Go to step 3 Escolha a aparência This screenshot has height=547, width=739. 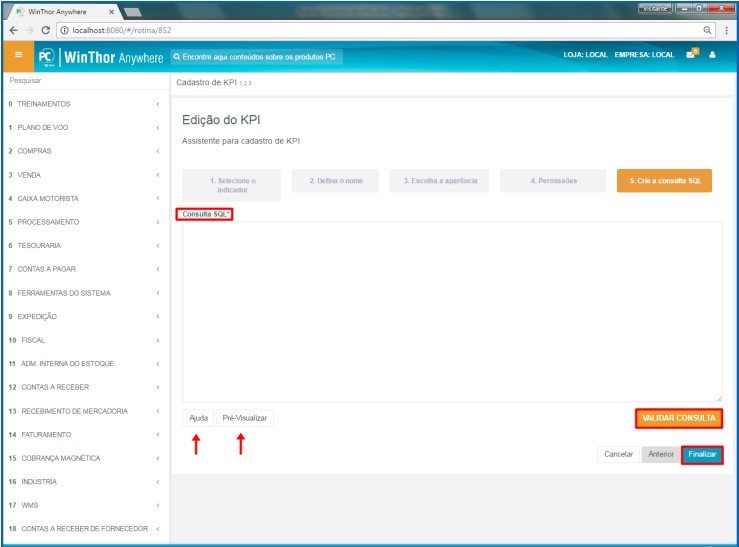pos(439,181)
